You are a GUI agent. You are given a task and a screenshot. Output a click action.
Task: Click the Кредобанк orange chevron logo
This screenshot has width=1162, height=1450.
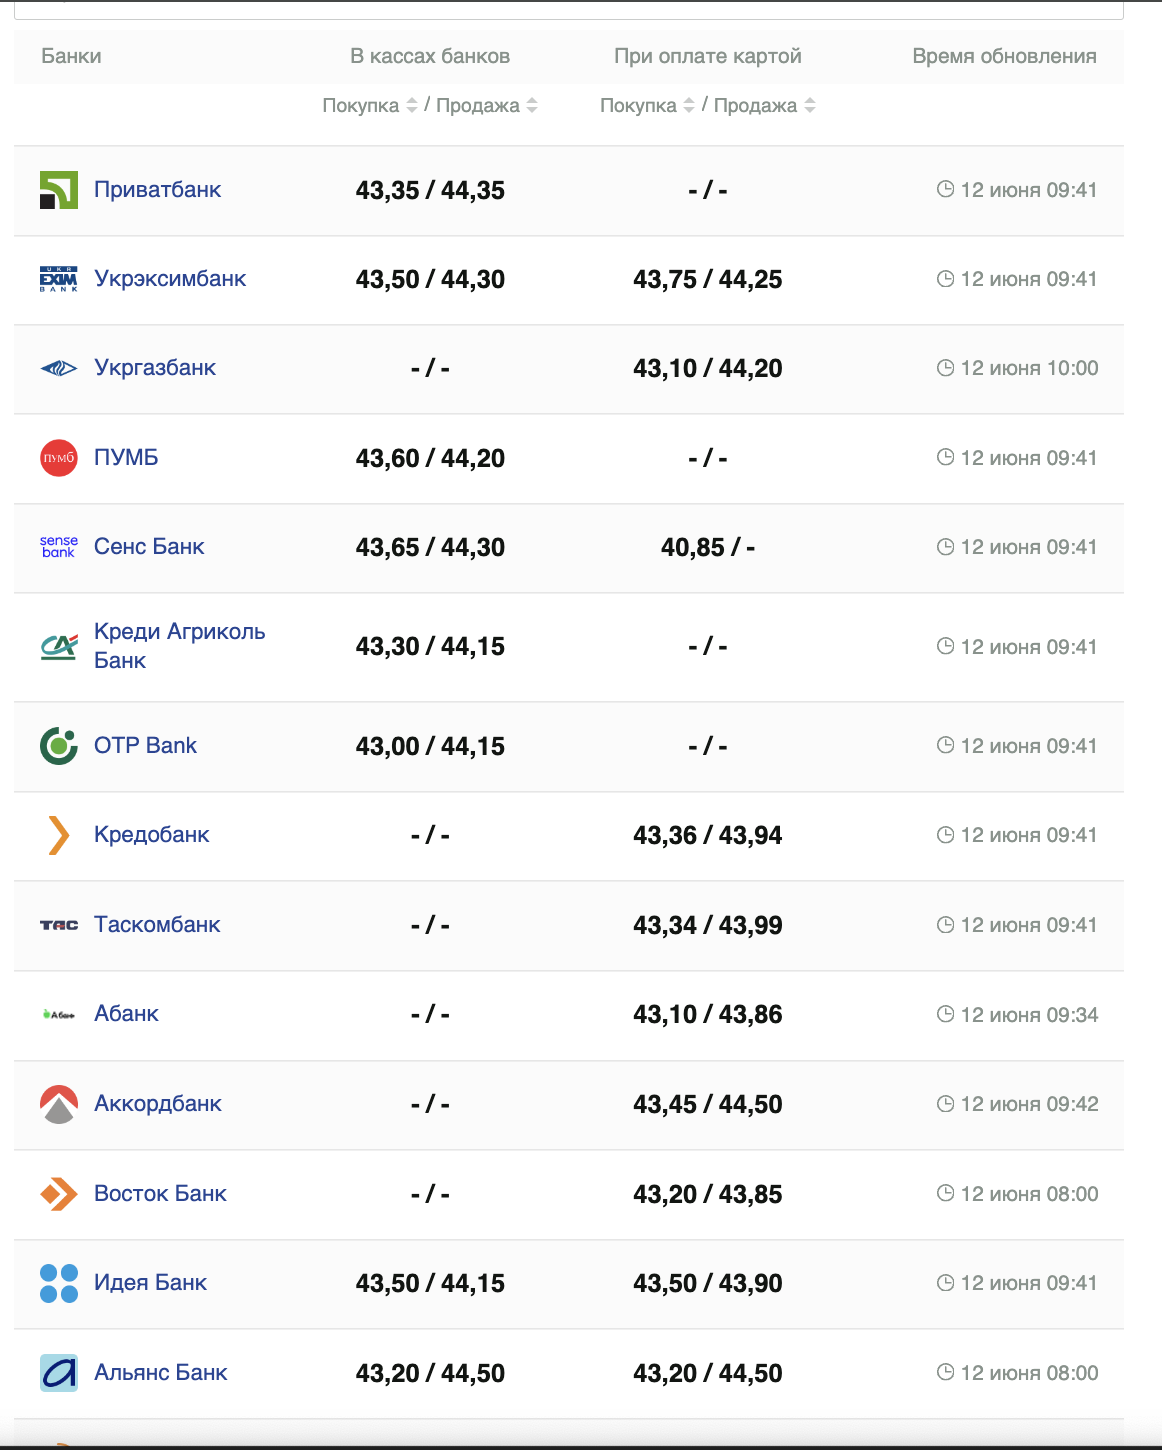click(58, 835)
